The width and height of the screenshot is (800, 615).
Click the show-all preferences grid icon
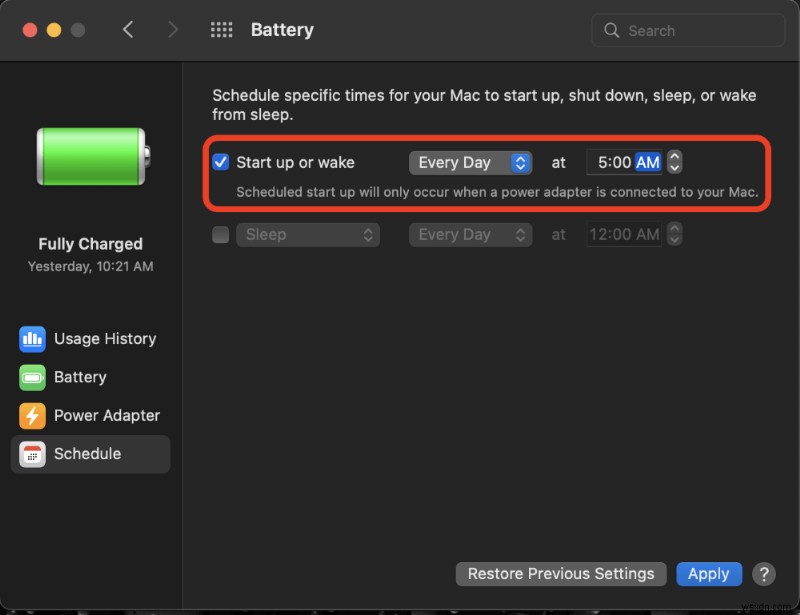[221, 29]
